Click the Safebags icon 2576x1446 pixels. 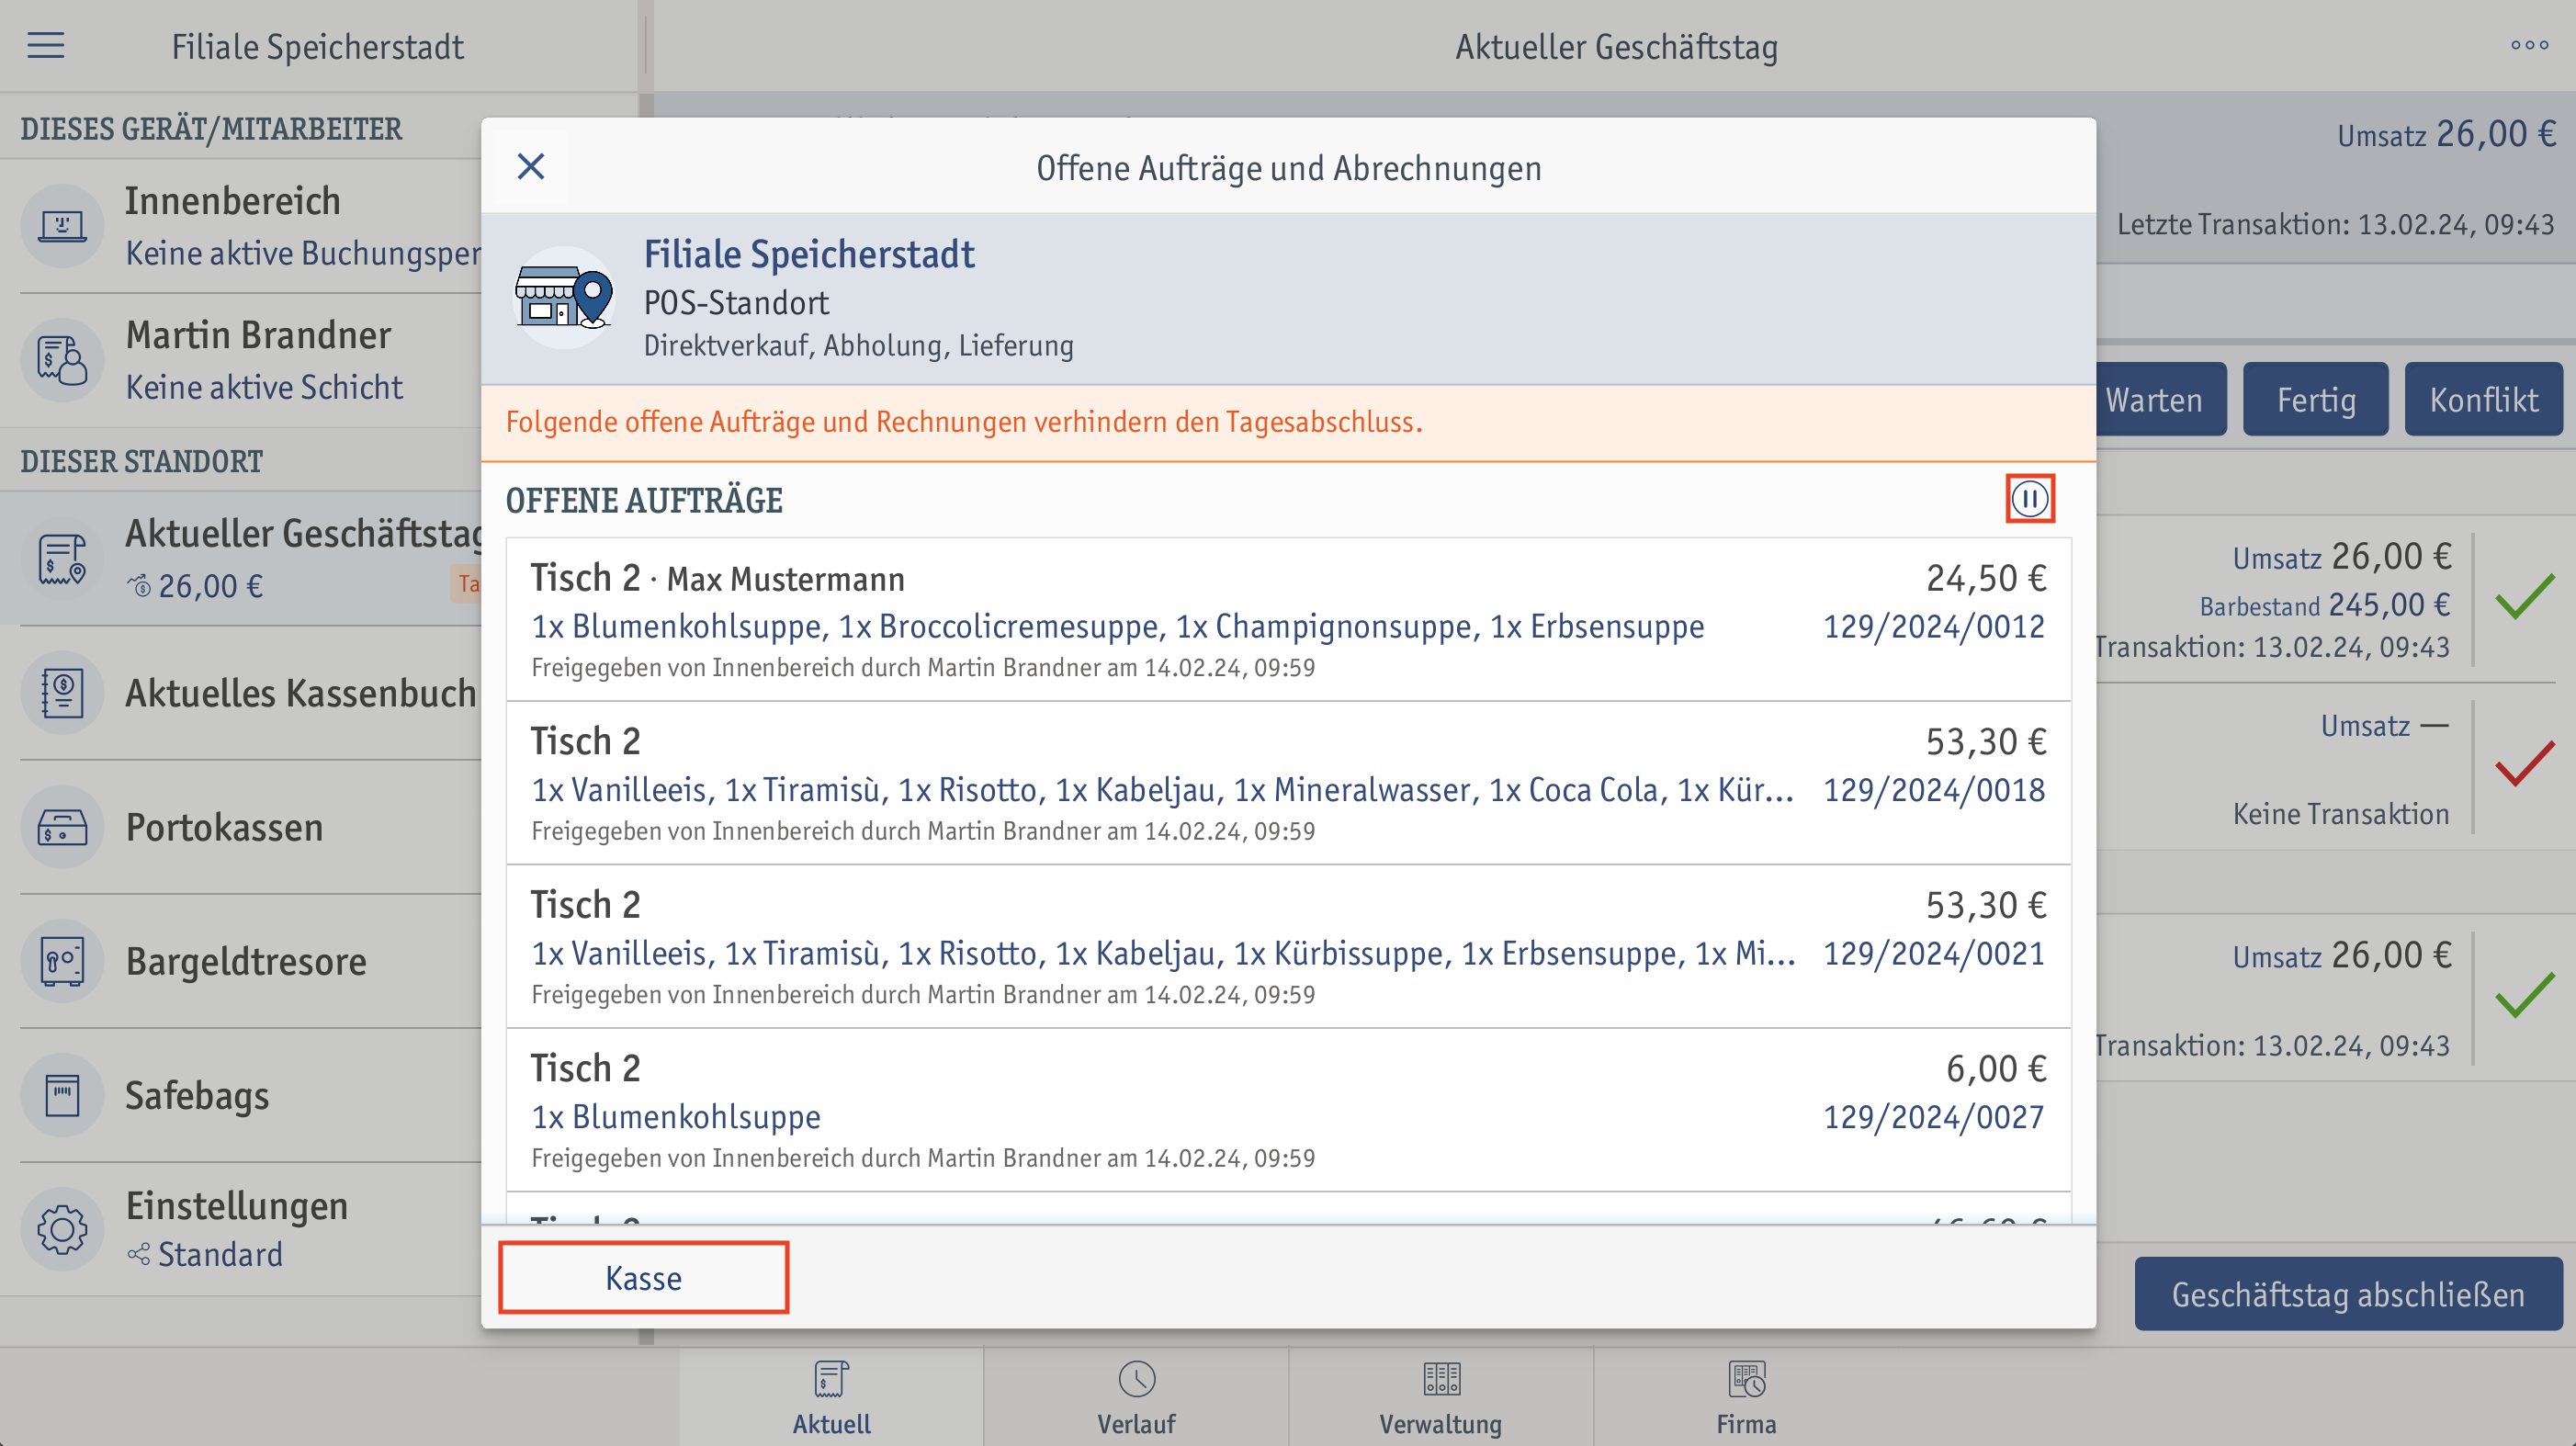click(63, 1095)
